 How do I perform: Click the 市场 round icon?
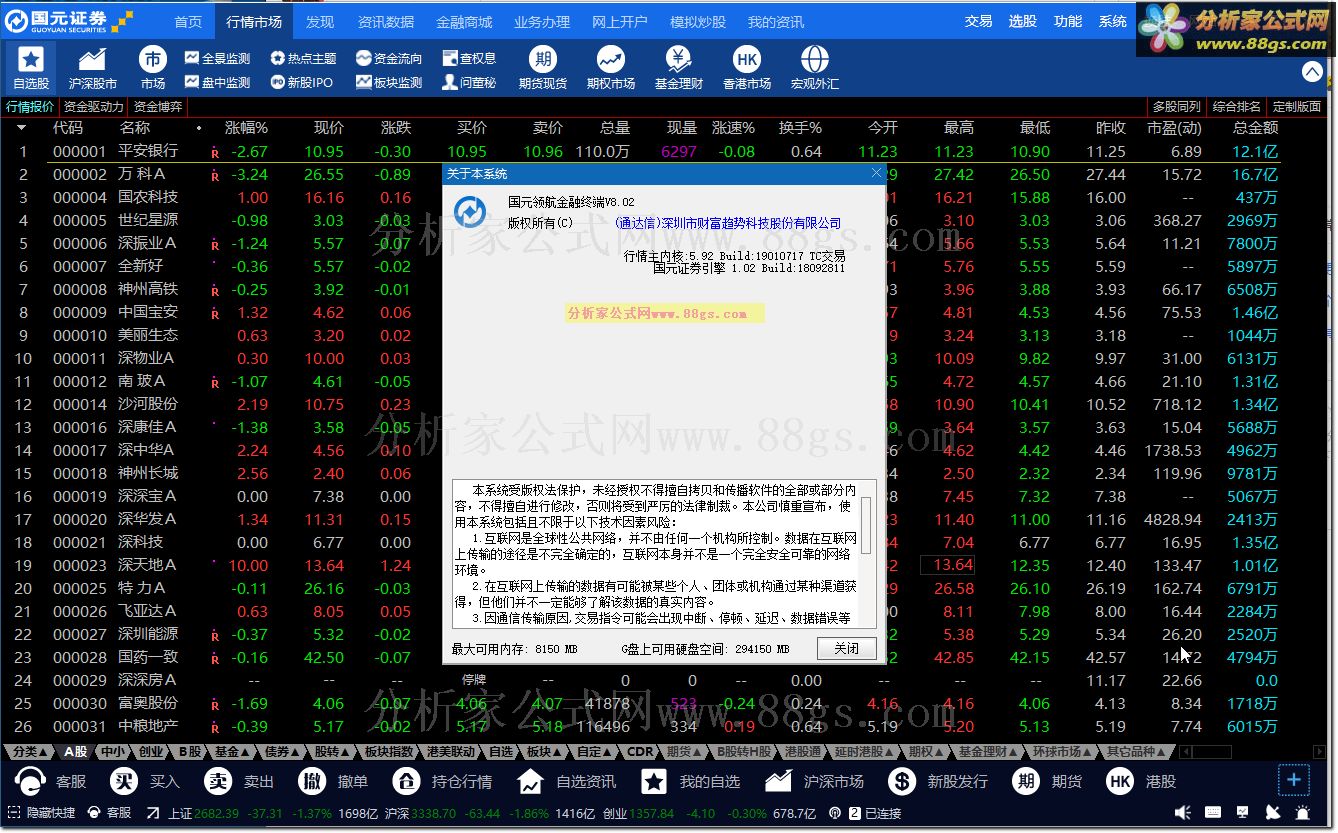click(152, 59)
